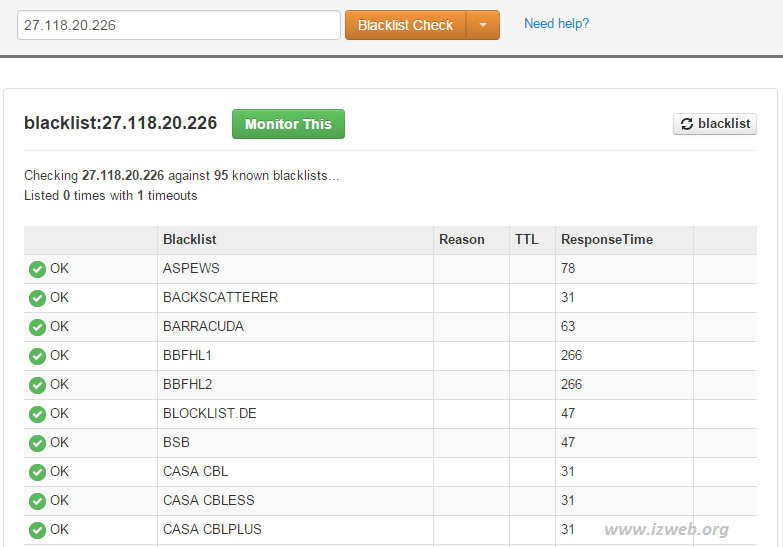Click the status icon in BLOCKLIST.DE row

click(37, 414)
